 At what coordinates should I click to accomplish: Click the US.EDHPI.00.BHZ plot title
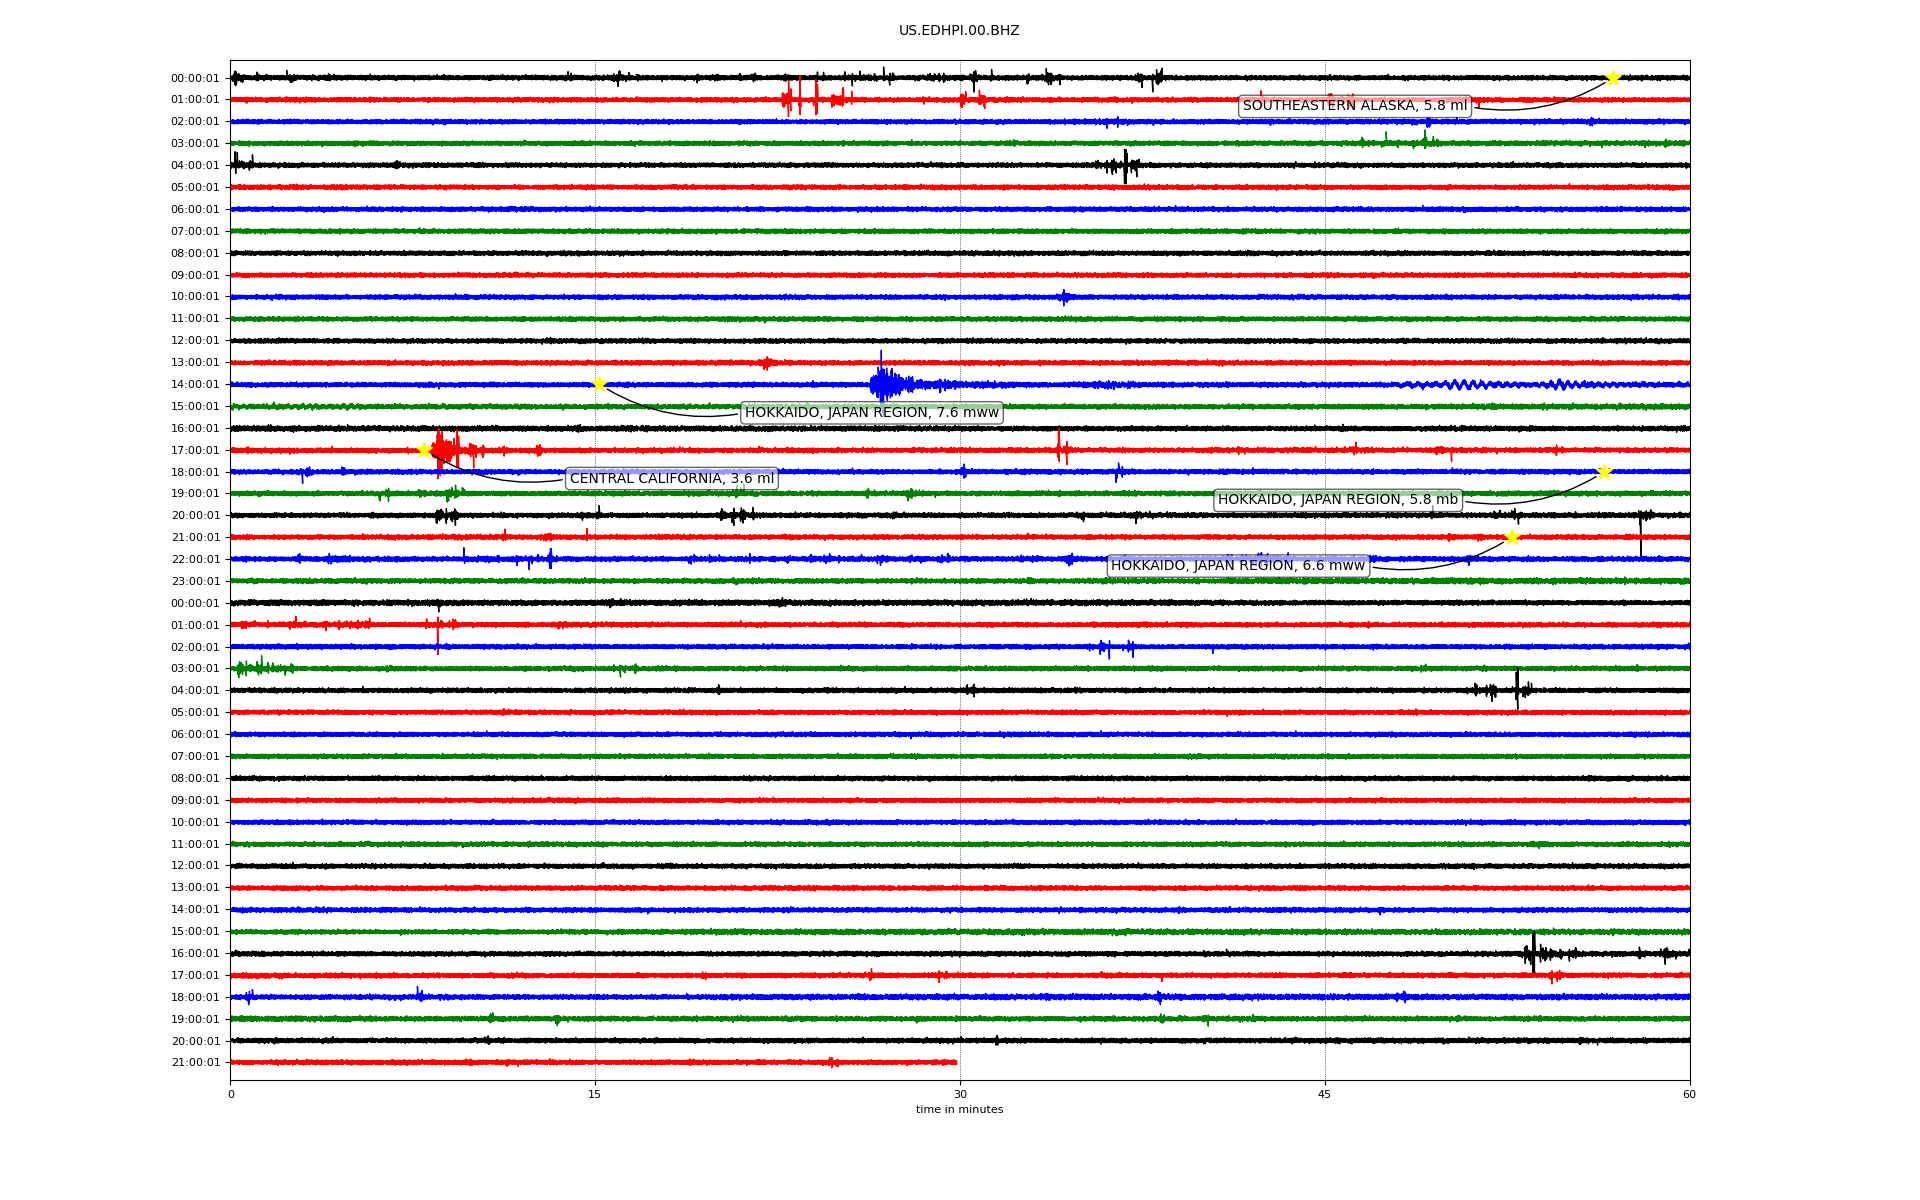click(x=959, y=31)
